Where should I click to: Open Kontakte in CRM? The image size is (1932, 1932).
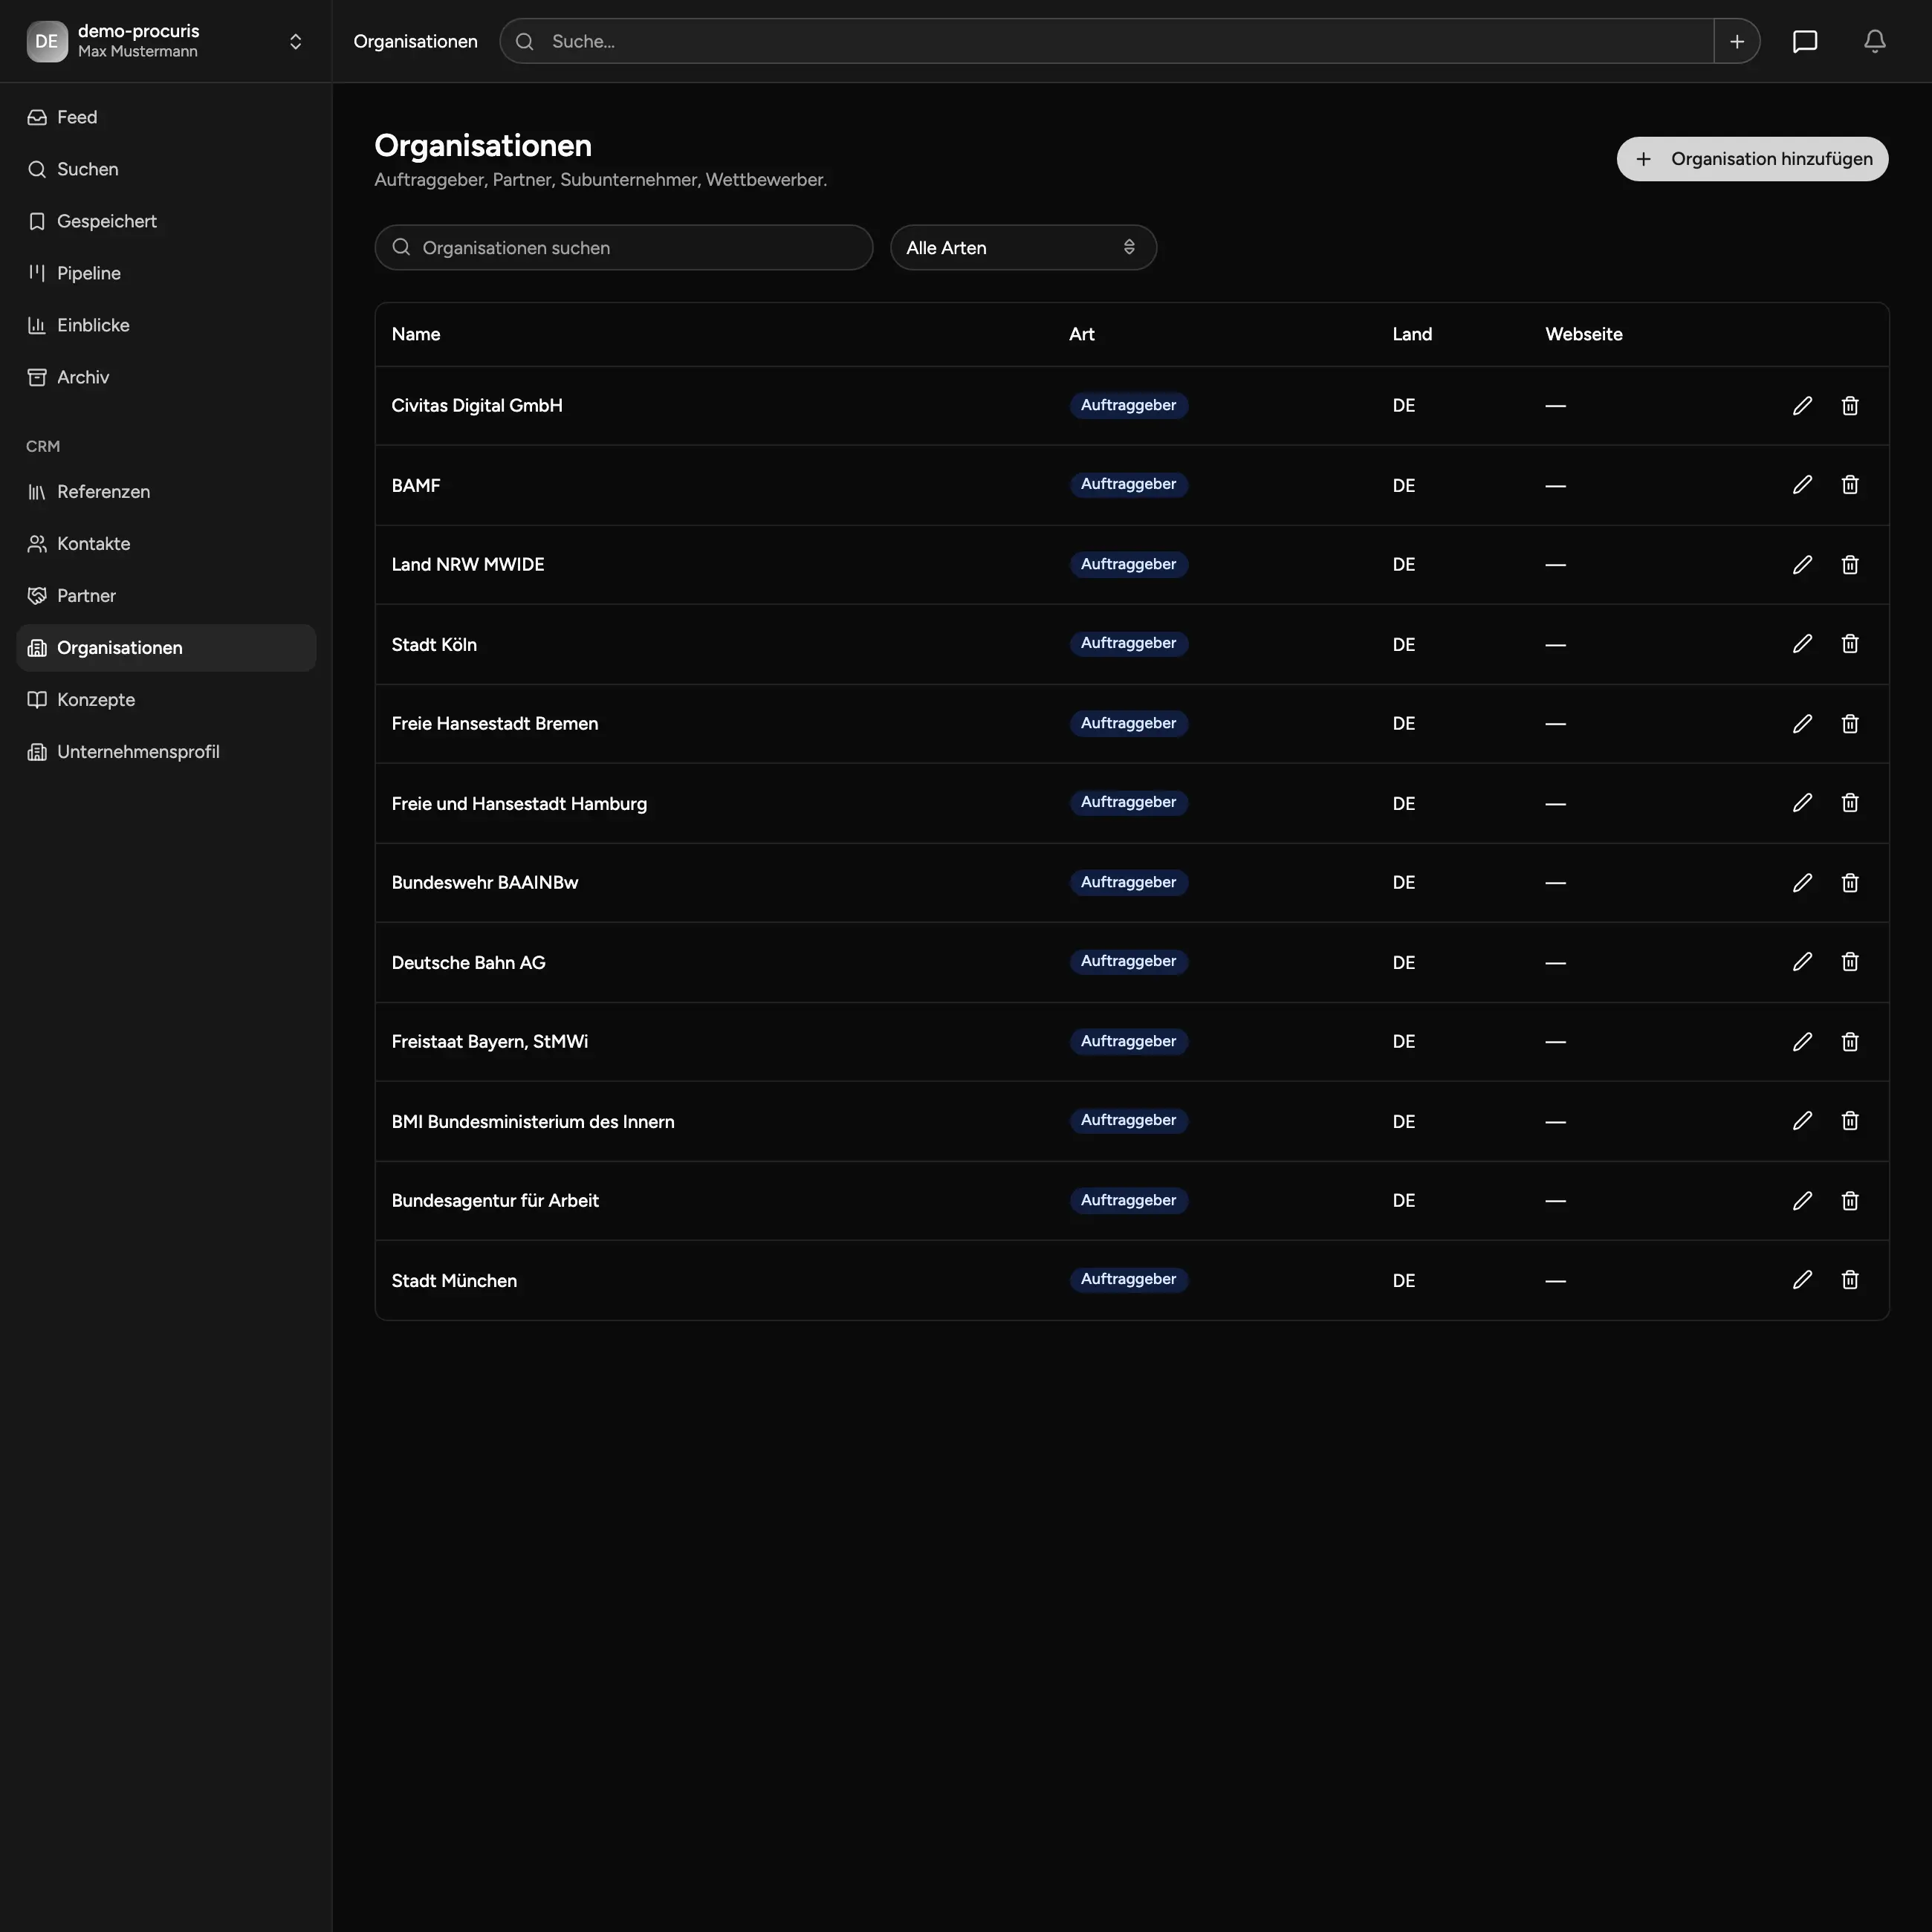point(166,543)
